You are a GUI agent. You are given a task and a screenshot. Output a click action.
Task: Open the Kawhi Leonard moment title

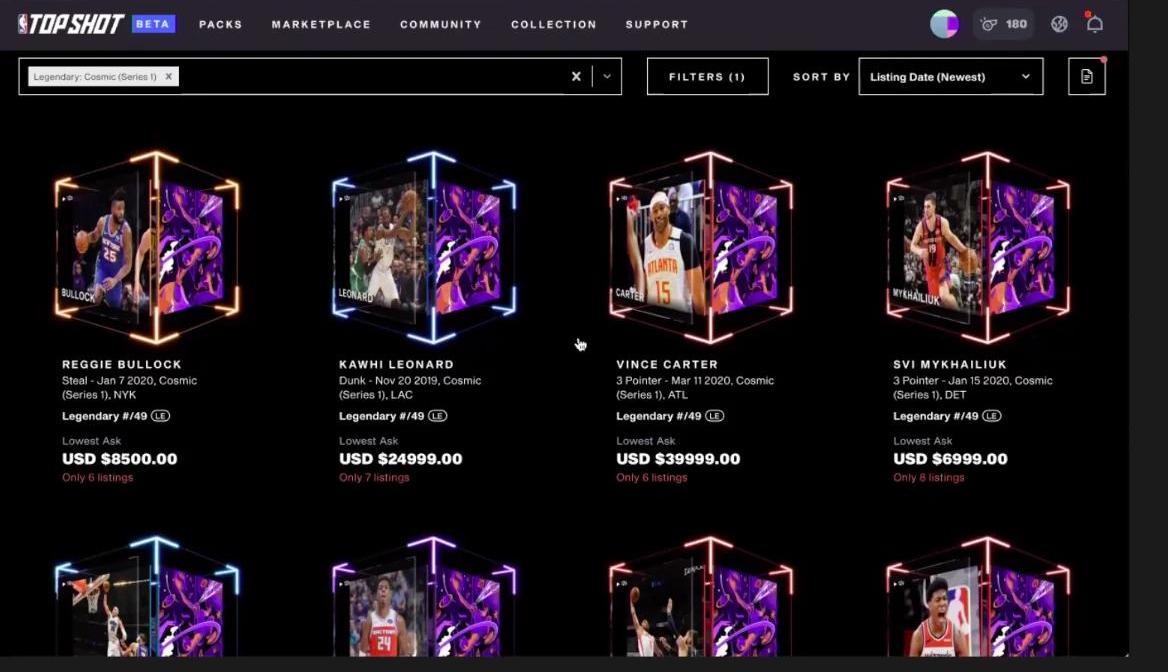[x=396, y=364]
